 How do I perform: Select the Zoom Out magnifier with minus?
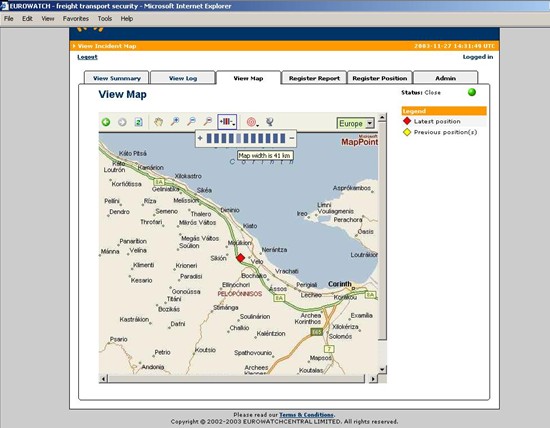191,122
